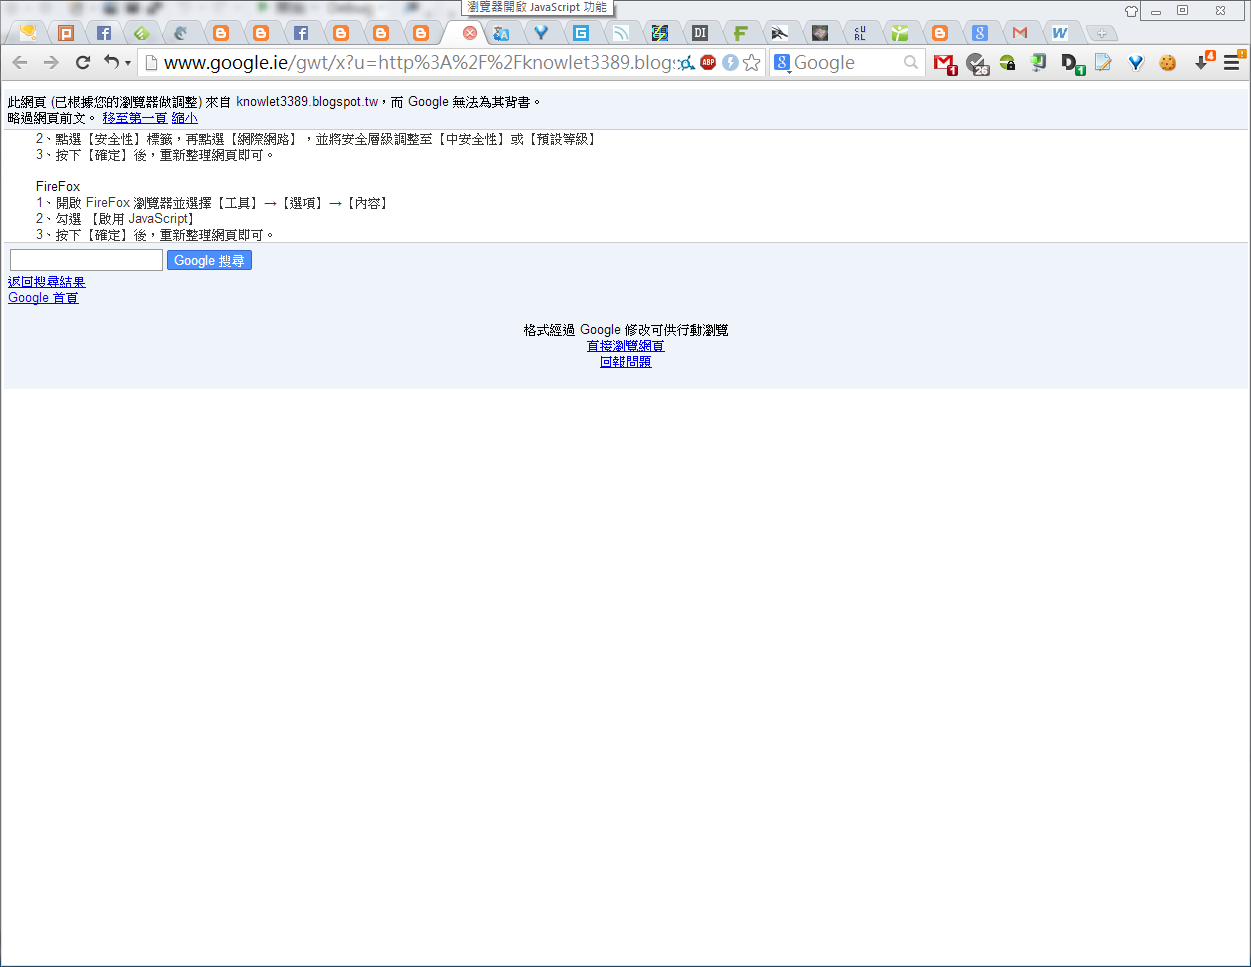The image size is (1251, 967).
Task: Click the page search text field
Action: 86,260
